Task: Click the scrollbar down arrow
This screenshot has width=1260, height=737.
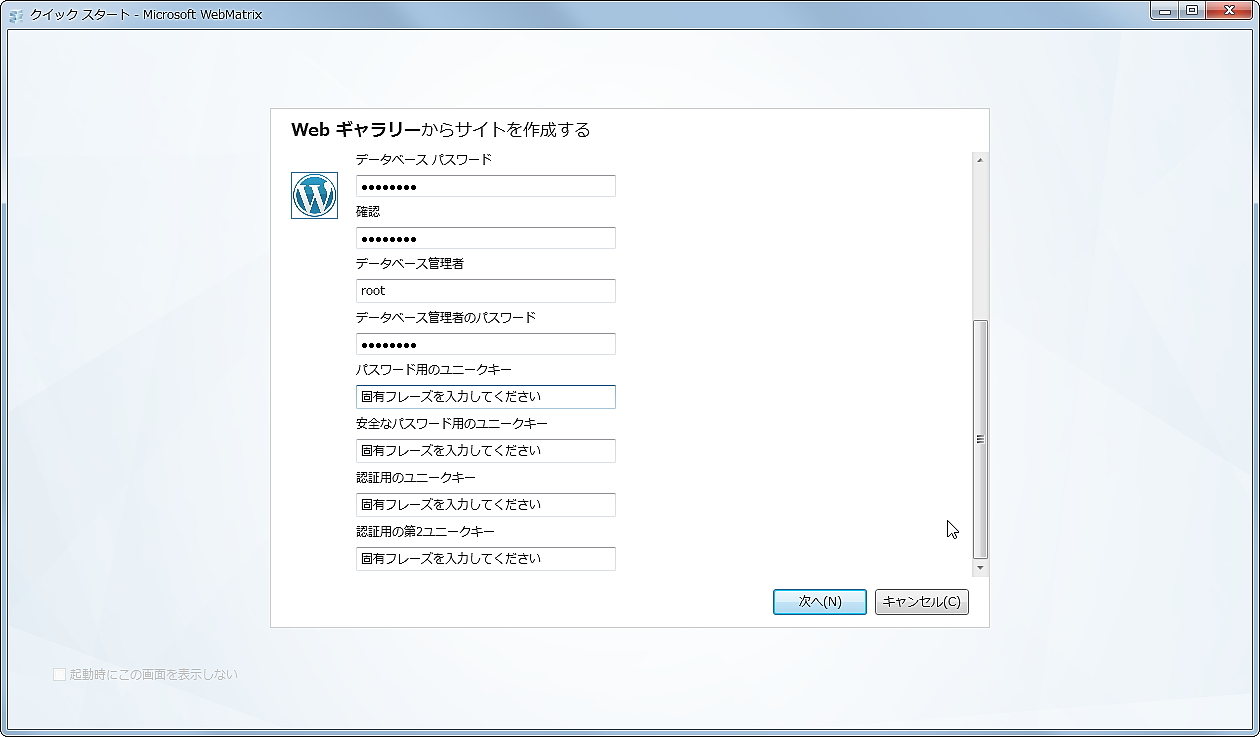Action: click(979, 566)
